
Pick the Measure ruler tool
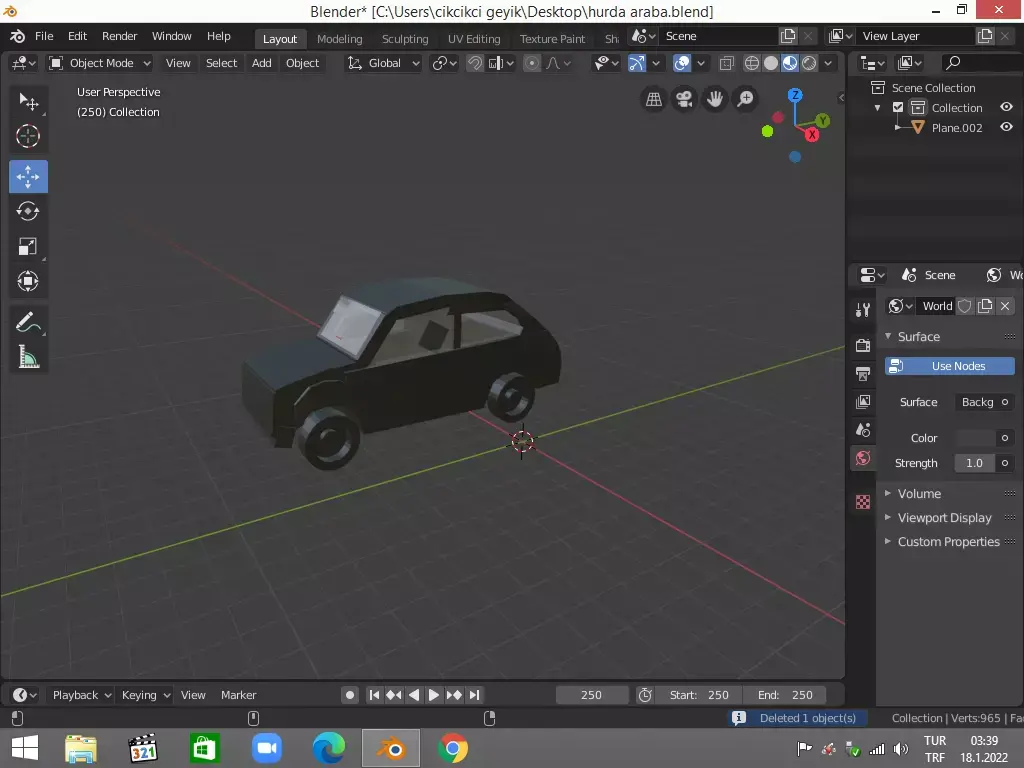point(28,357)
